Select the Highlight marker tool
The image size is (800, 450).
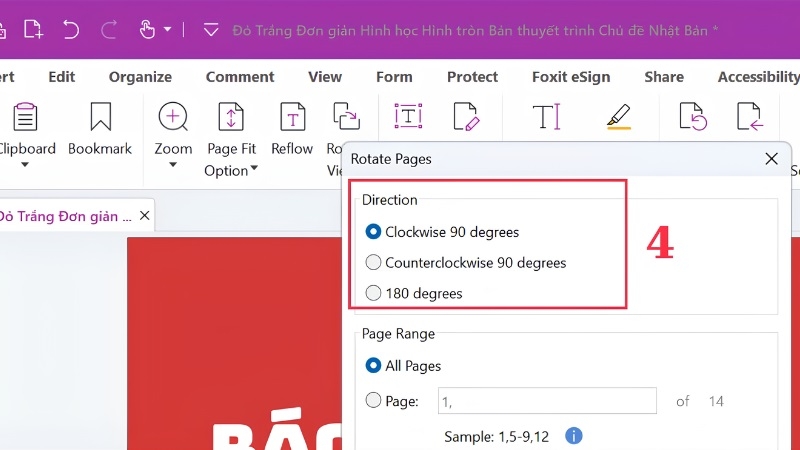pyautogui.click(x=619, y=116)
